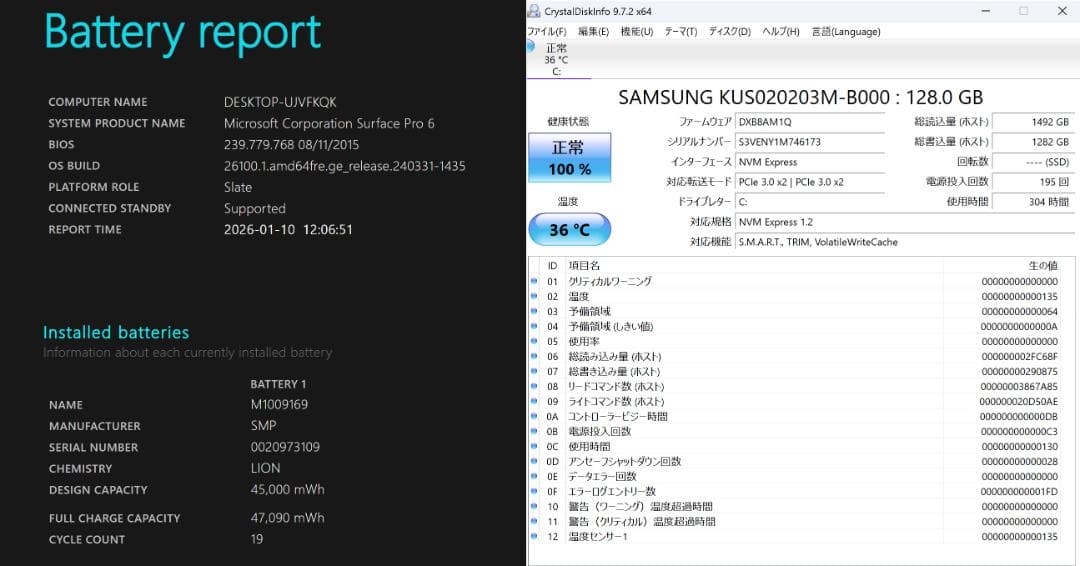Select Microsoft Corporation Surface Pro 6 text
Image resolution: width=1080 pixels, height=566 pixels.
(x=329, y=123)
